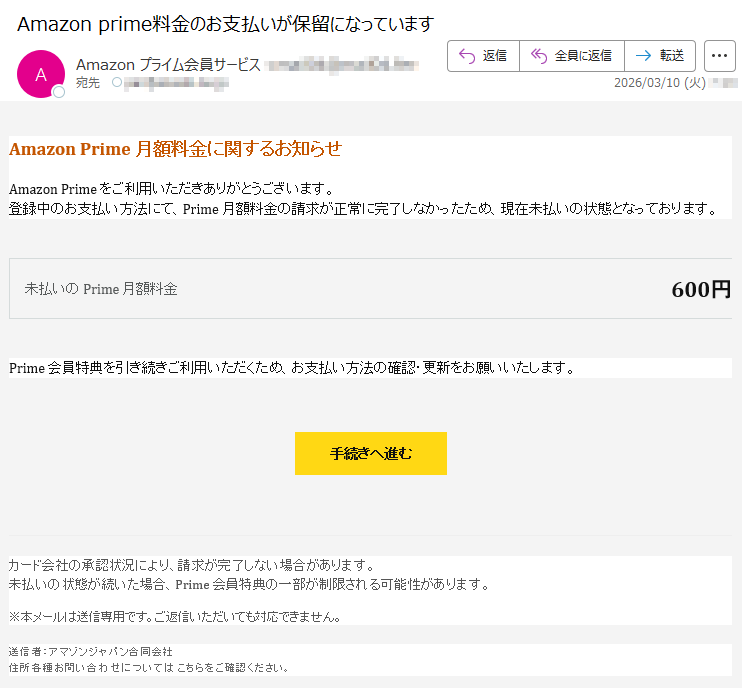Click the email subject Amazon prime料金のお支払いが保留になっています

pos(225,24)
